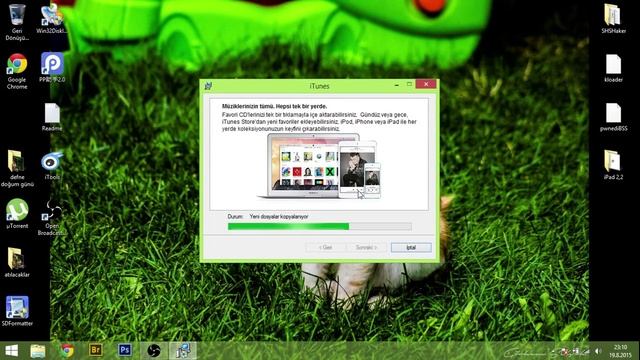
Task: Switch to iTunes installer taskbar item
Action: [182, 350]
